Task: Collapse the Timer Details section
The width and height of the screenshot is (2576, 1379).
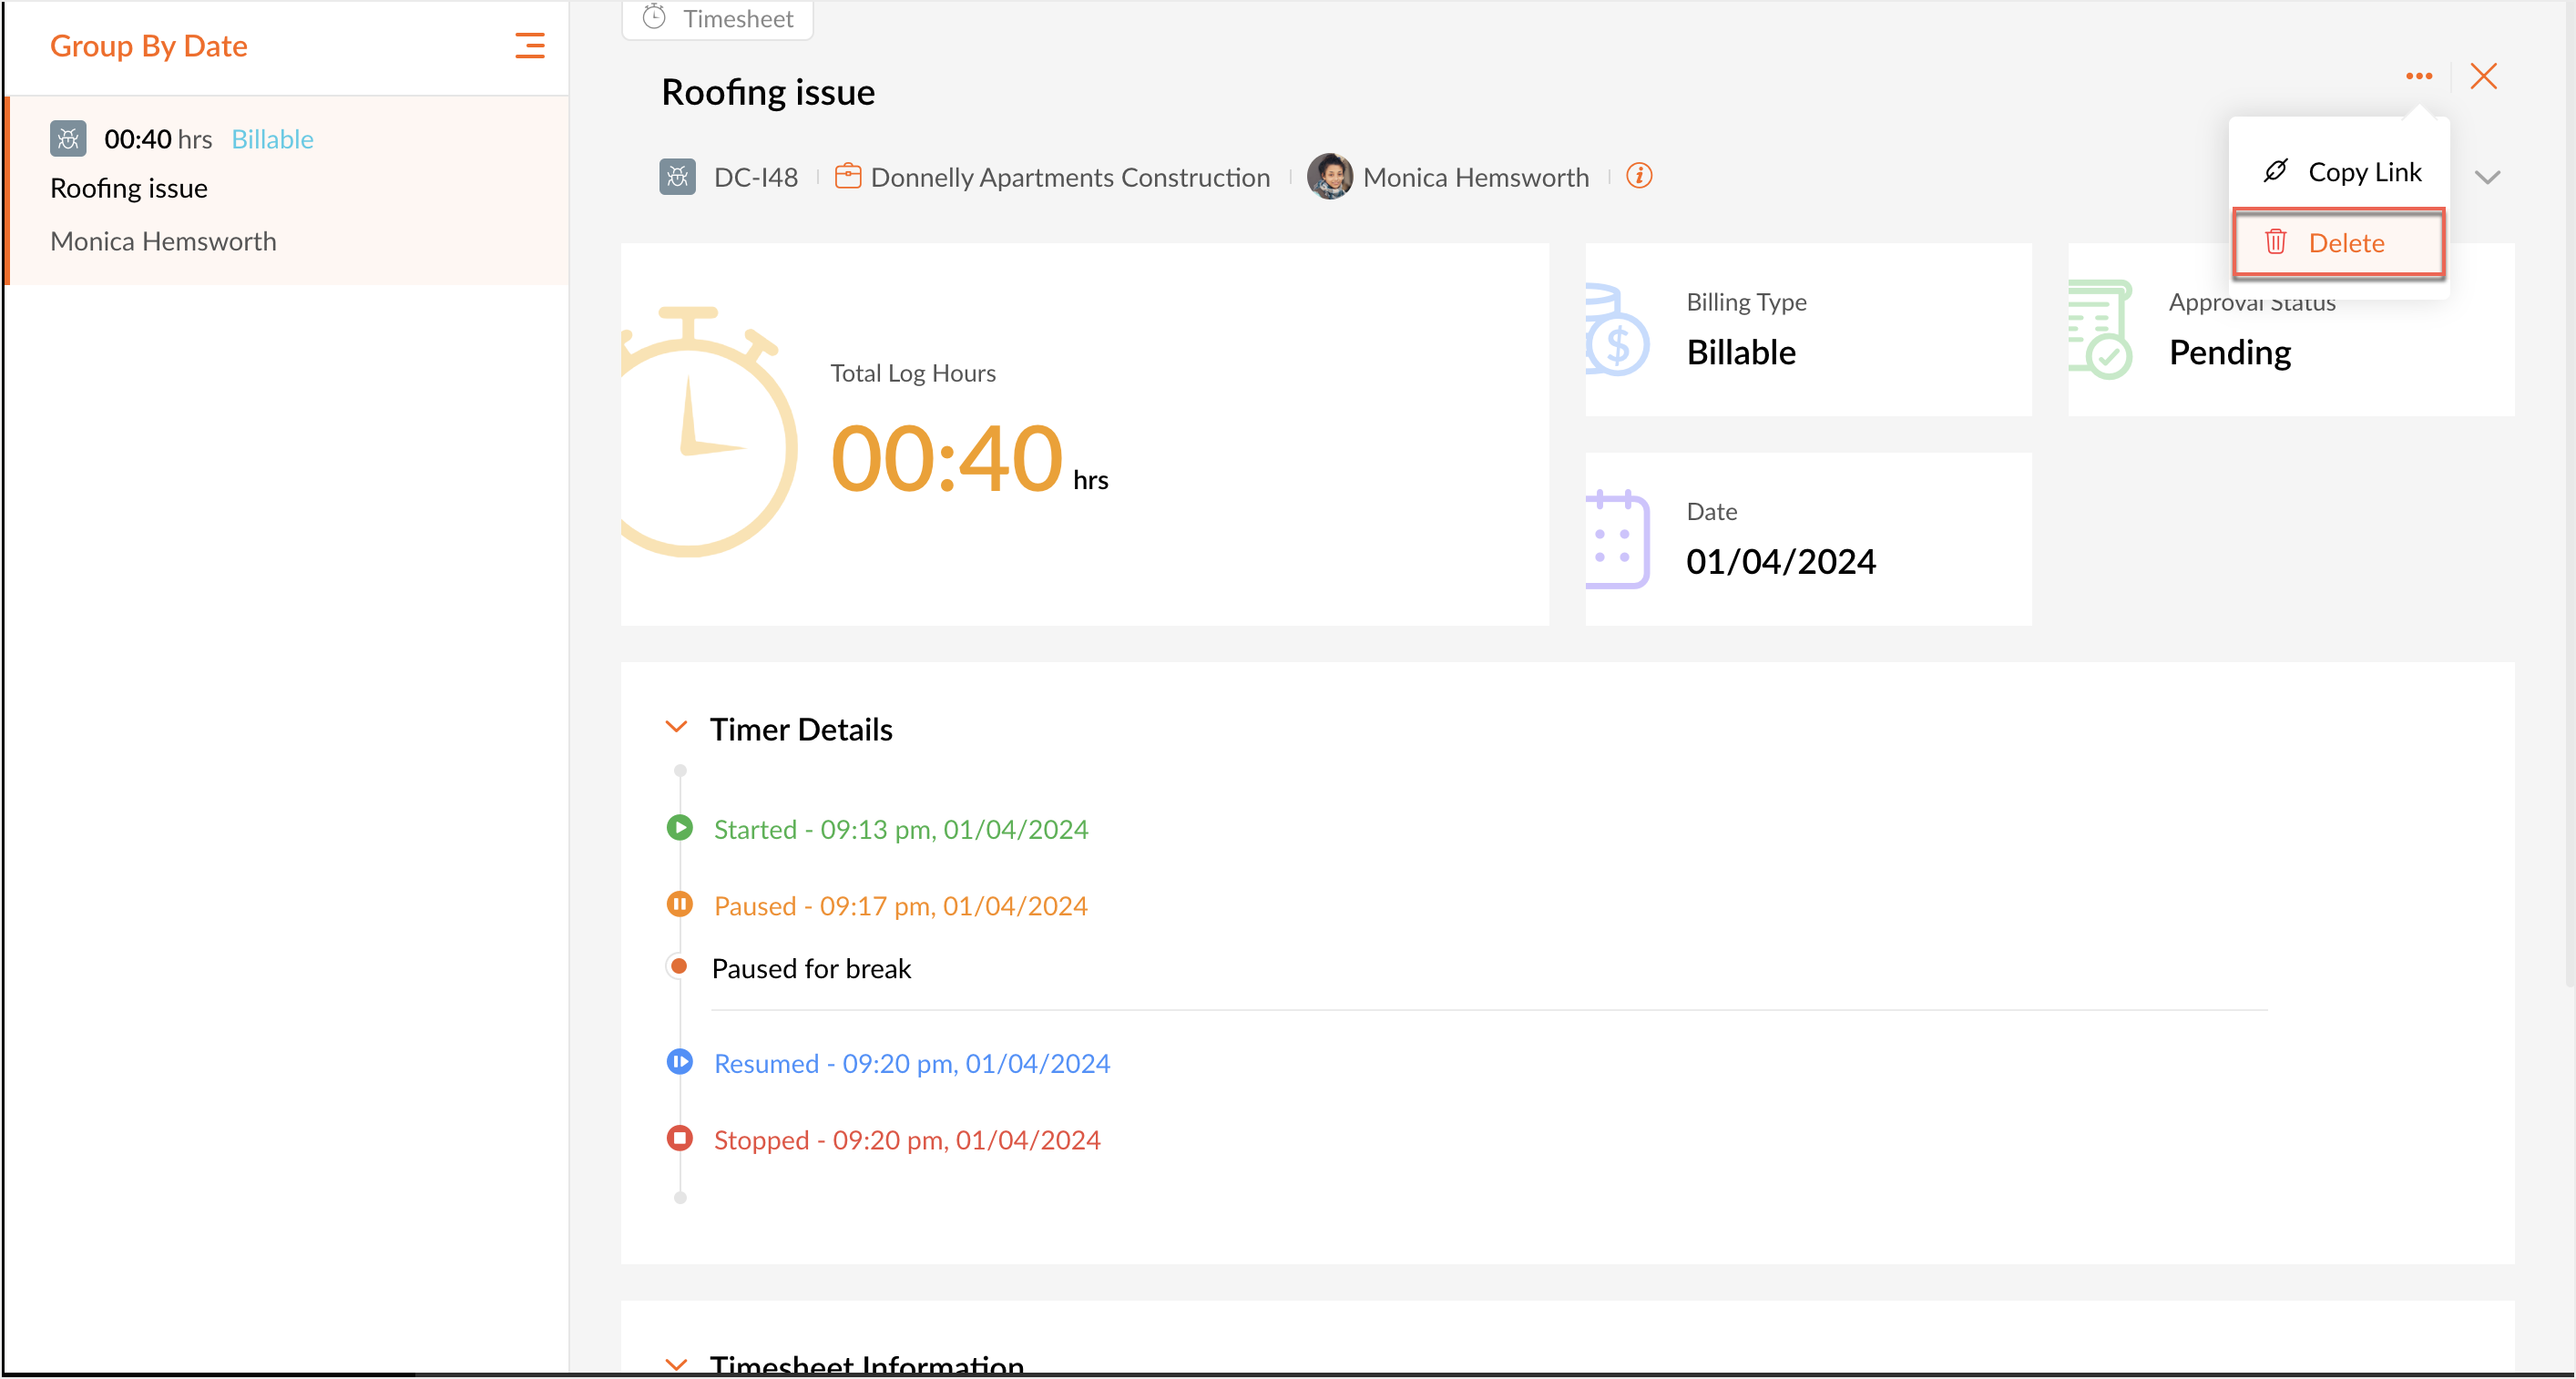Action: pos(676,727)
